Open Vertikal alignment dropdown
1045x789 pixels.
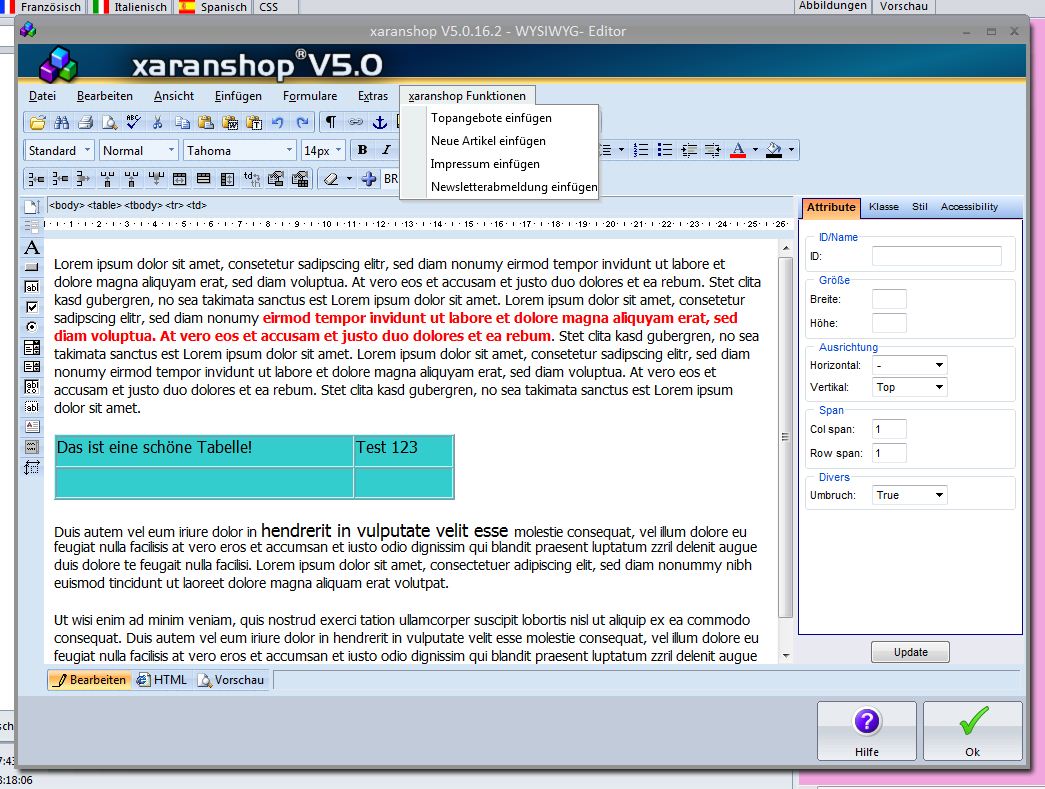(909, 387)
